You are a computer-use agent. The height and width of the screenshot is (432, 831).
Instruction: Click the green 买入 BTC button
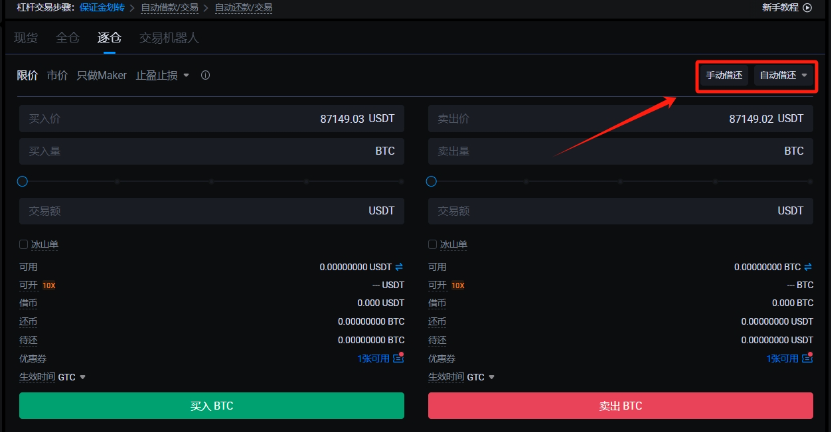point(211,406)
